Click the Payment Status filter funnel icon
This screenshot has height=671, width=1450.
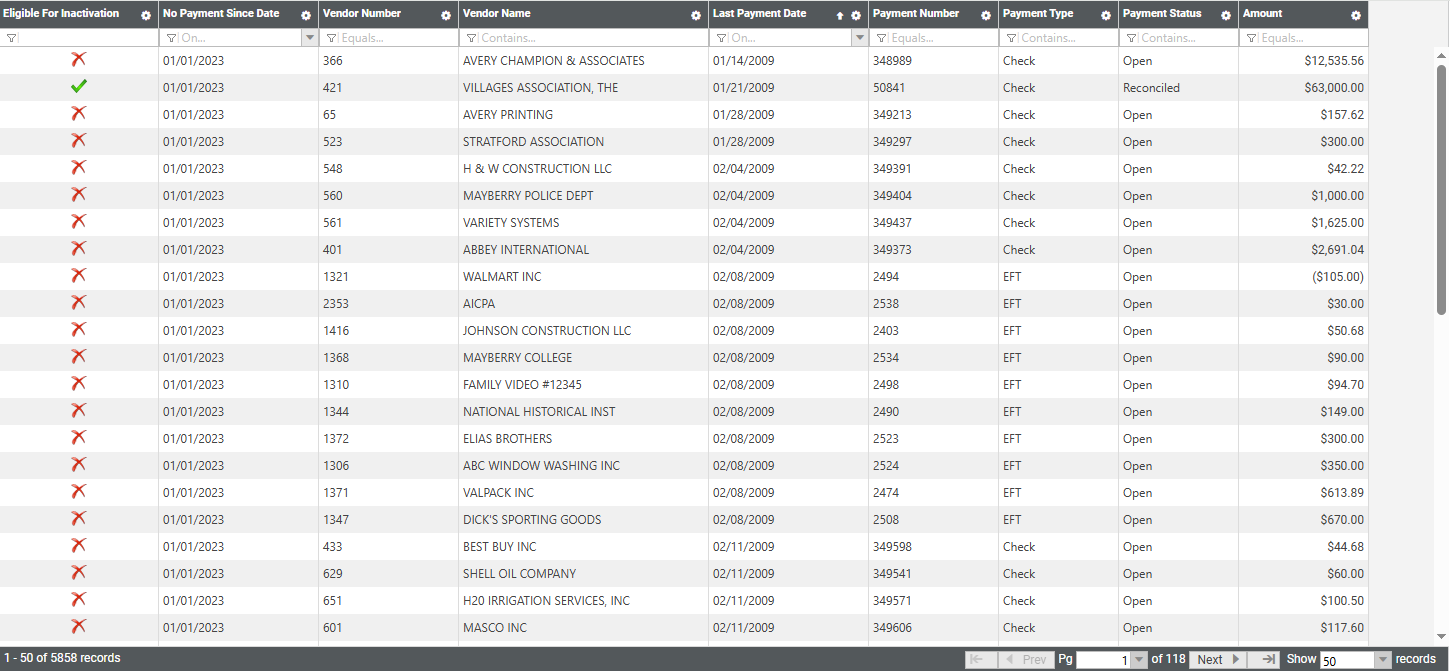click(1132, 38)
